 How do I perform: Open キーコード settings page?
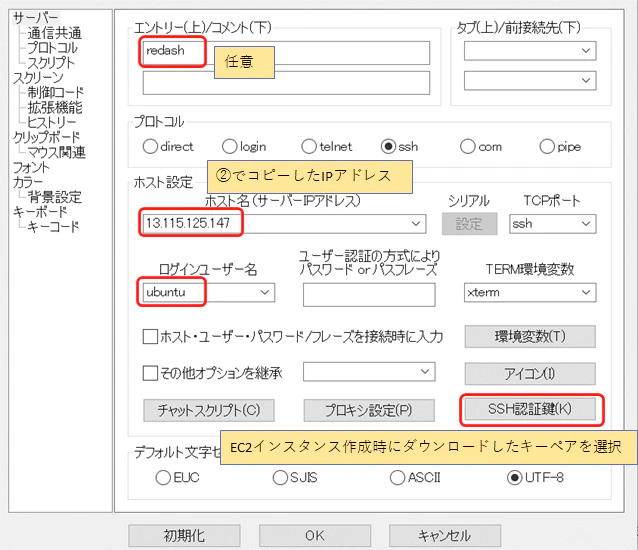pos(53,227)
